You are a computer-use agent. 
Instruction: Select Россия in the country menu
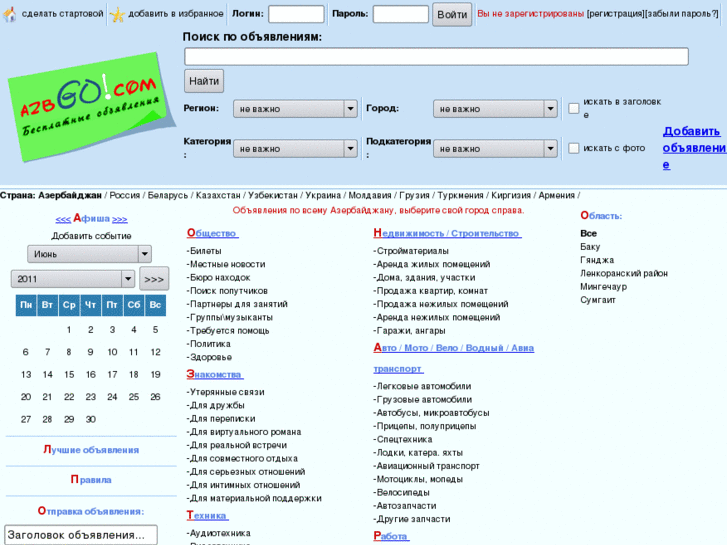(124, 196)
